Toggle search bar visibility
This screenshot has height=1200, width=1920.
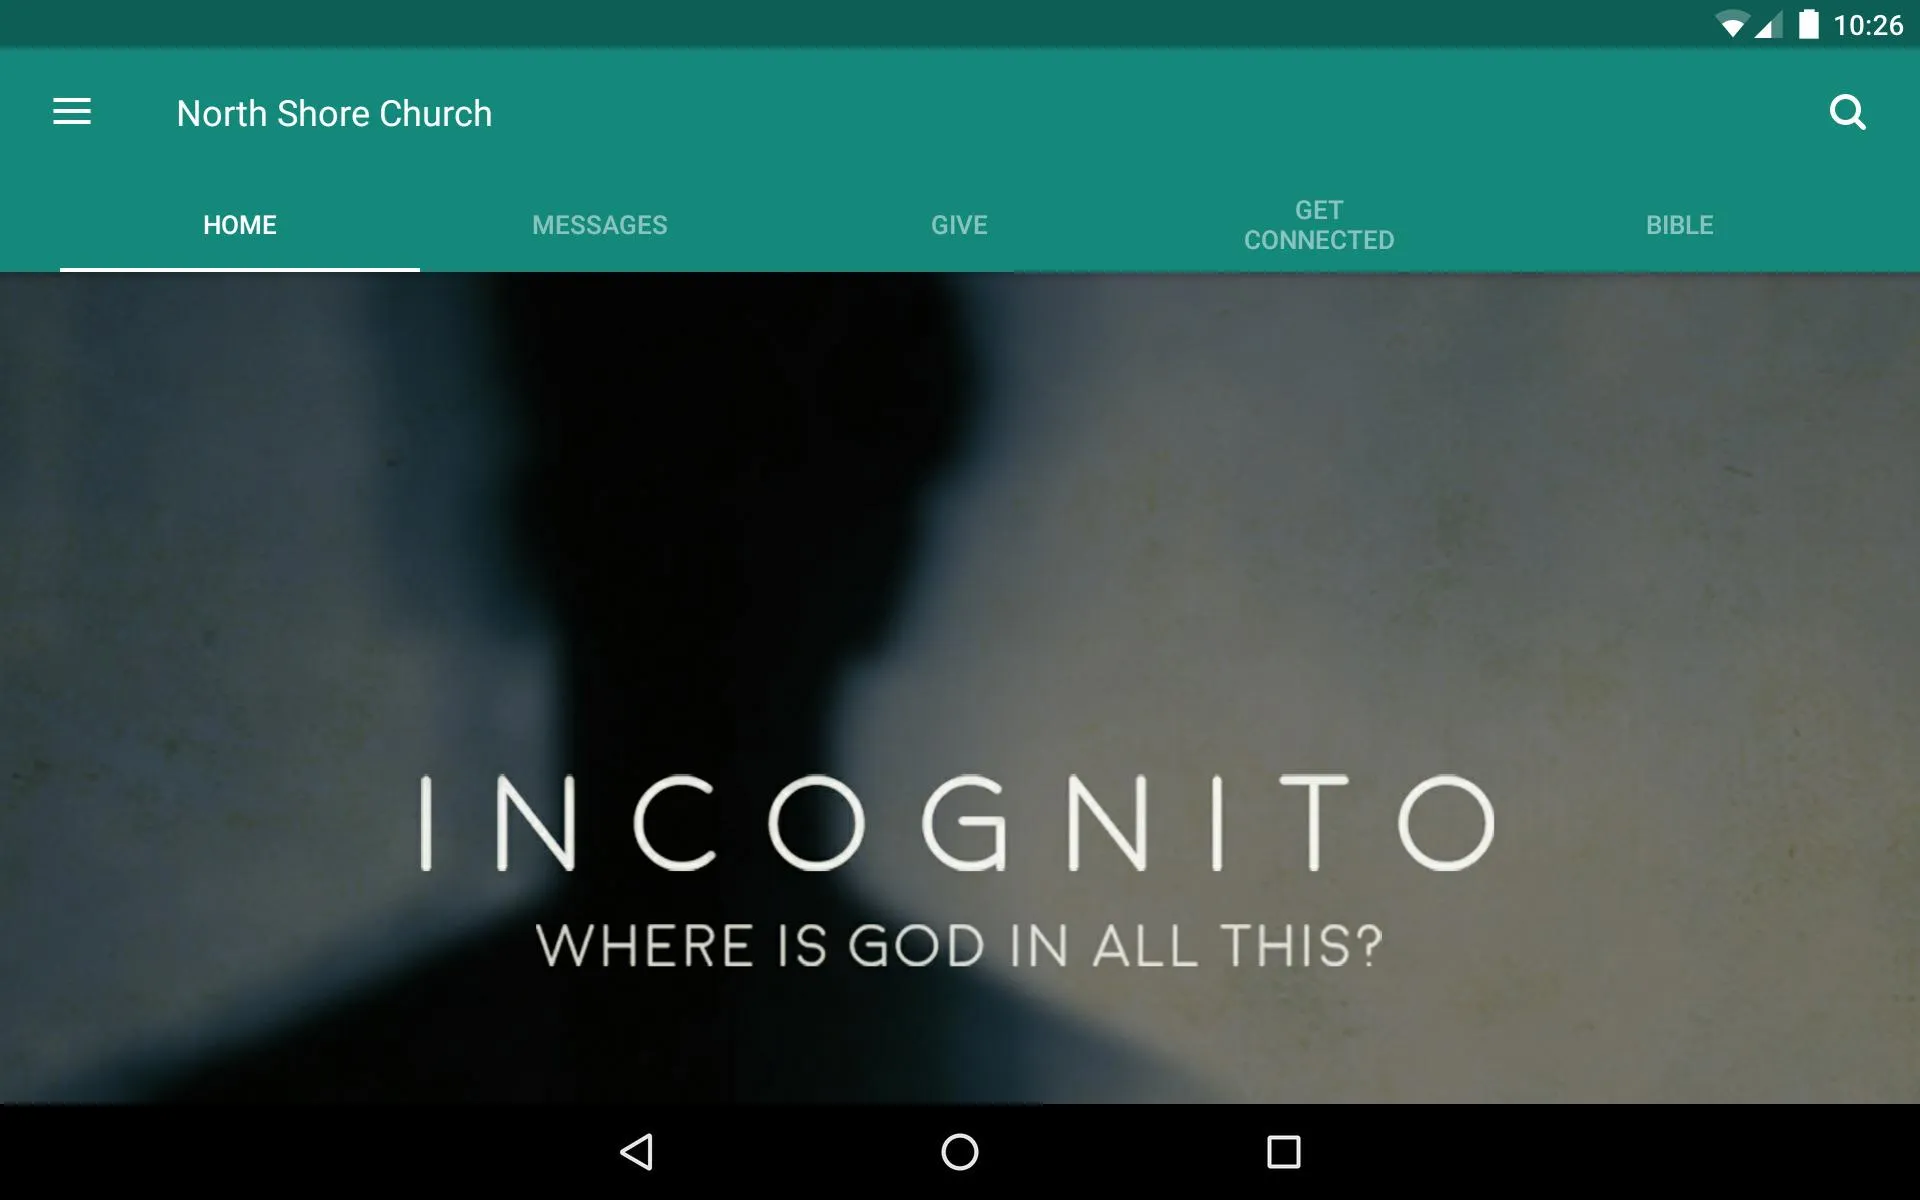[x=1848, y=112]
